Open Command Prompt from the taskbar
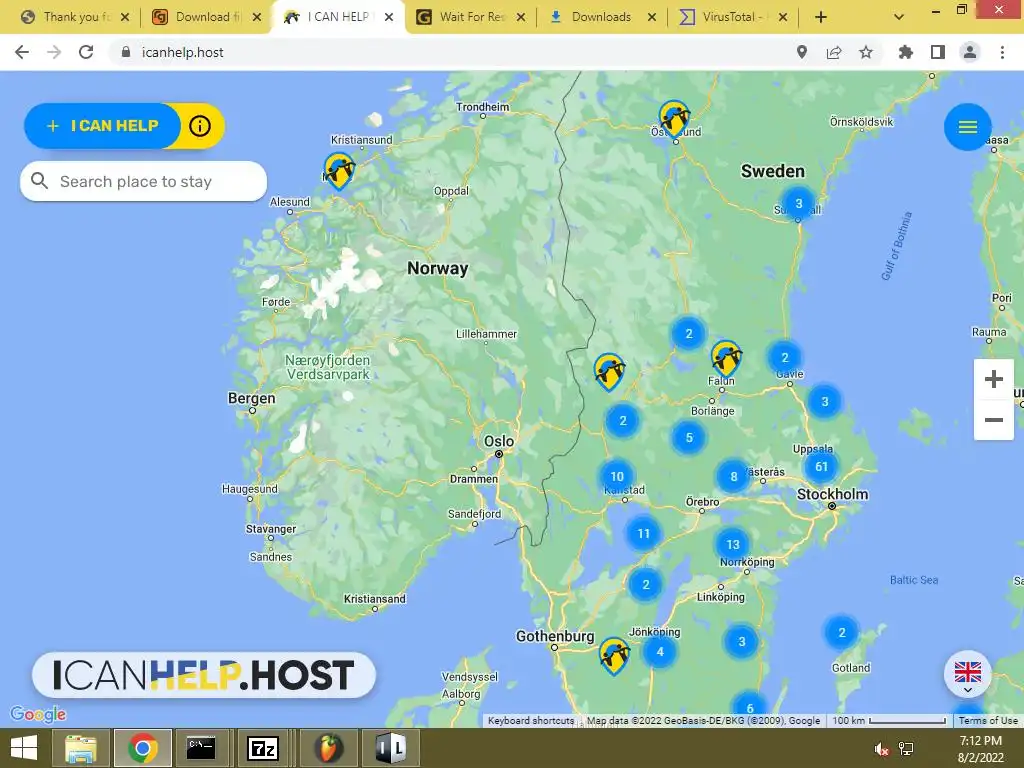This screenshot has width=1024, height=768. [201, 748]
